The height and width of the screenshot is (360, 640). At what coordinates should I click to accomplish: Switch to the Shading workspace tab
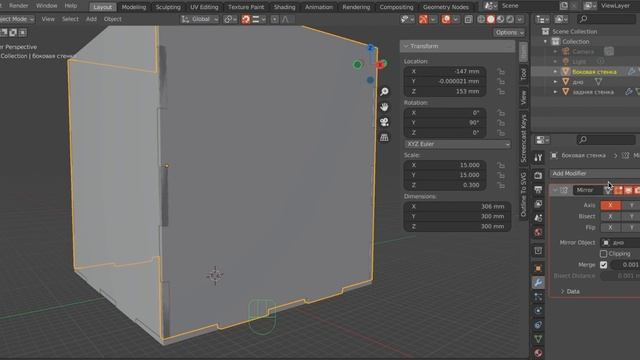coord(284,7)
